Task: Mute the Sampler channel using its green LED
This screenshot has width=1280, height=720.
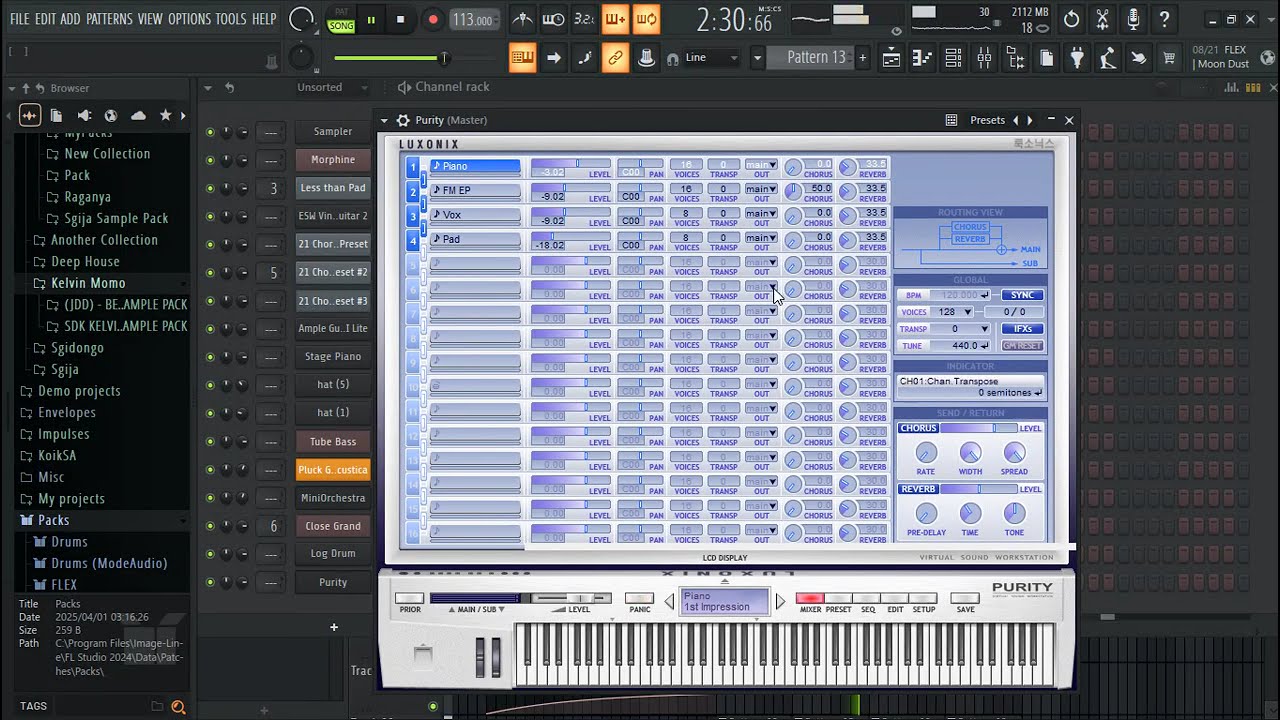Action: point(210,132)
